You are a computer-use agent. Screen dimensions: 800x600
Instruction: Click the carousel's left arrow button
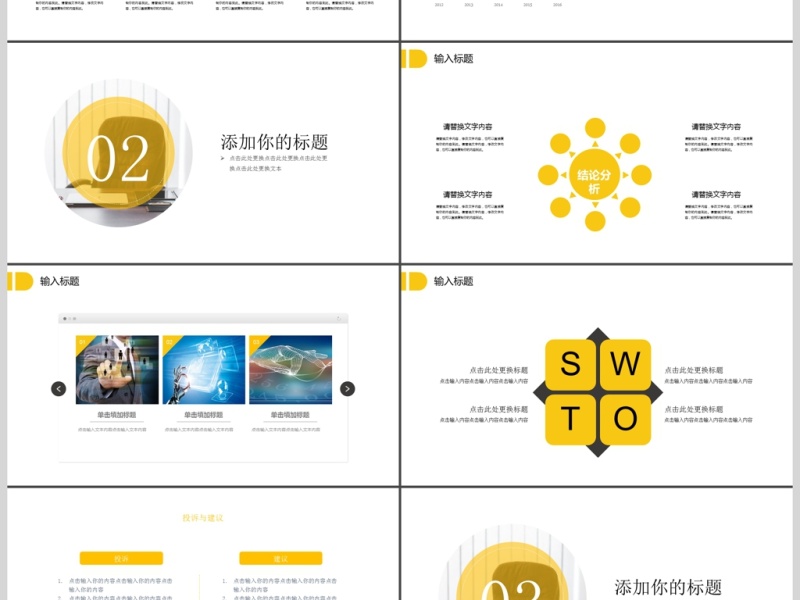pos(59,389)
